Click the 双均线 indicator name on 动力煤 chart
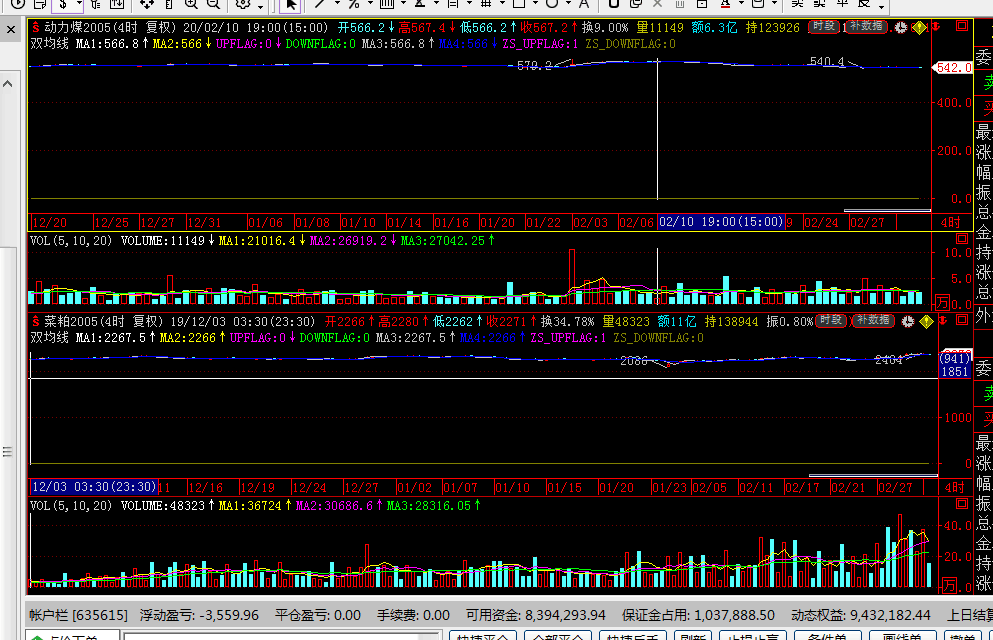Viewport: 993px width, 640px height. coord(49,44)
